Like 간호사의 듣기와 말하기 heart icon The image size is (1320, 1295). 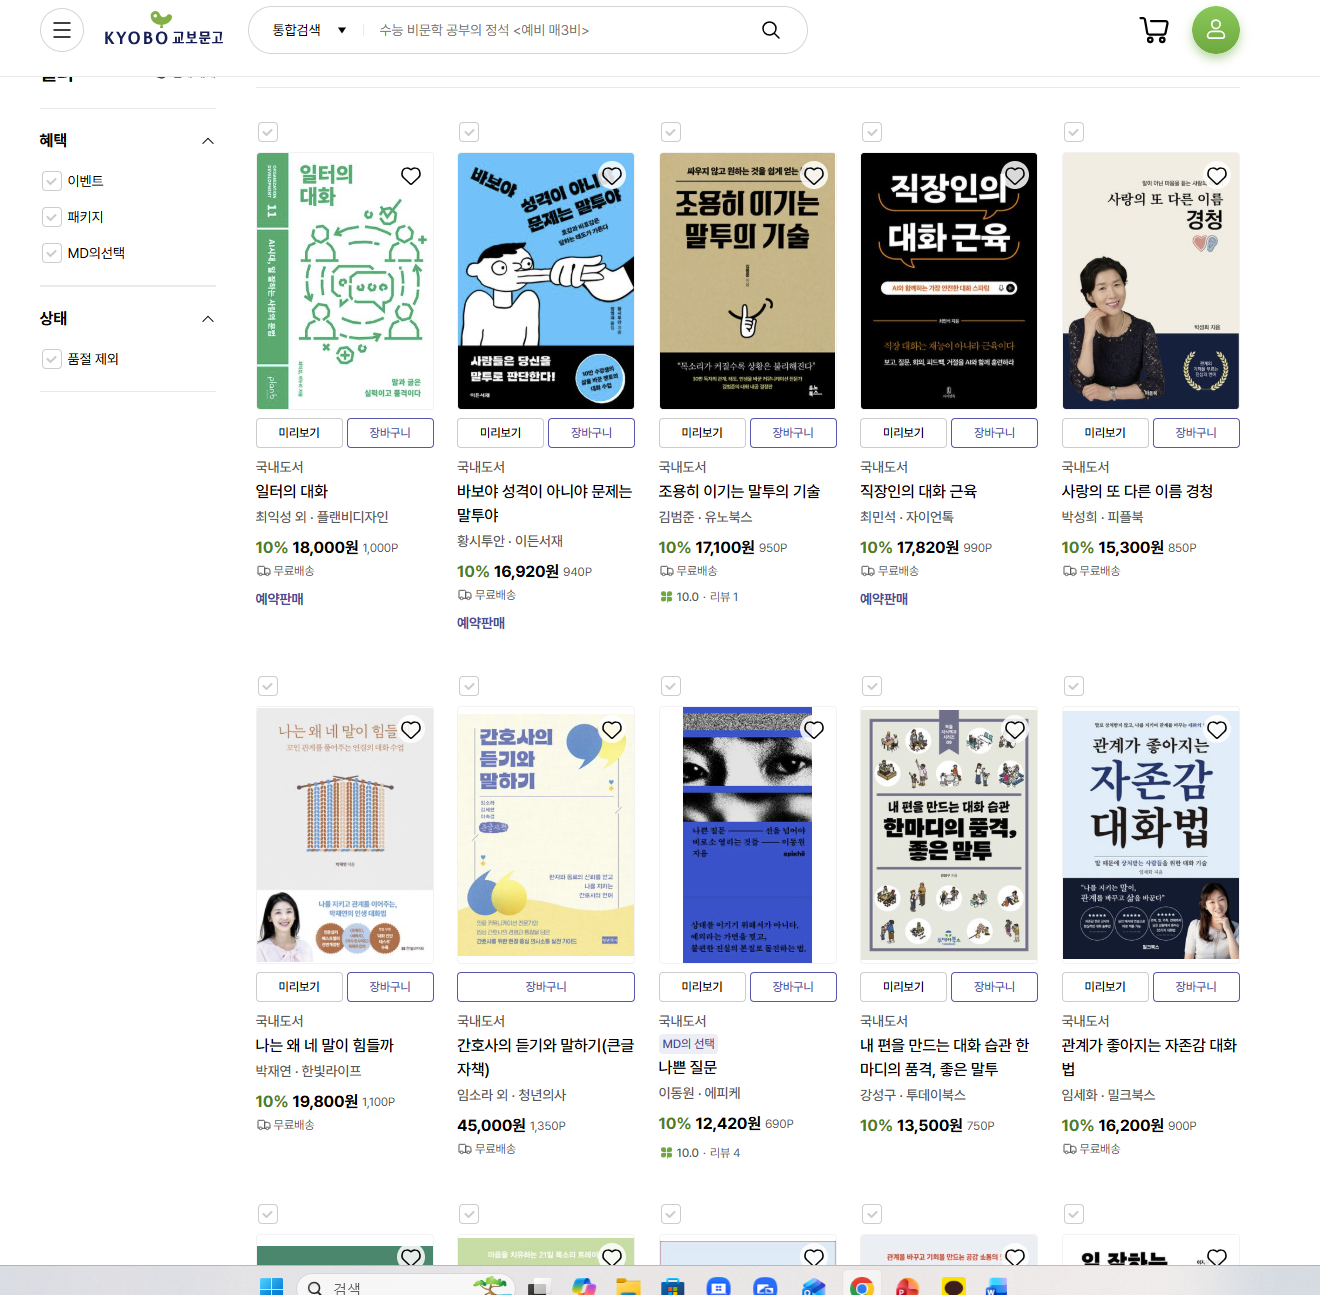[x=612, y=730]
